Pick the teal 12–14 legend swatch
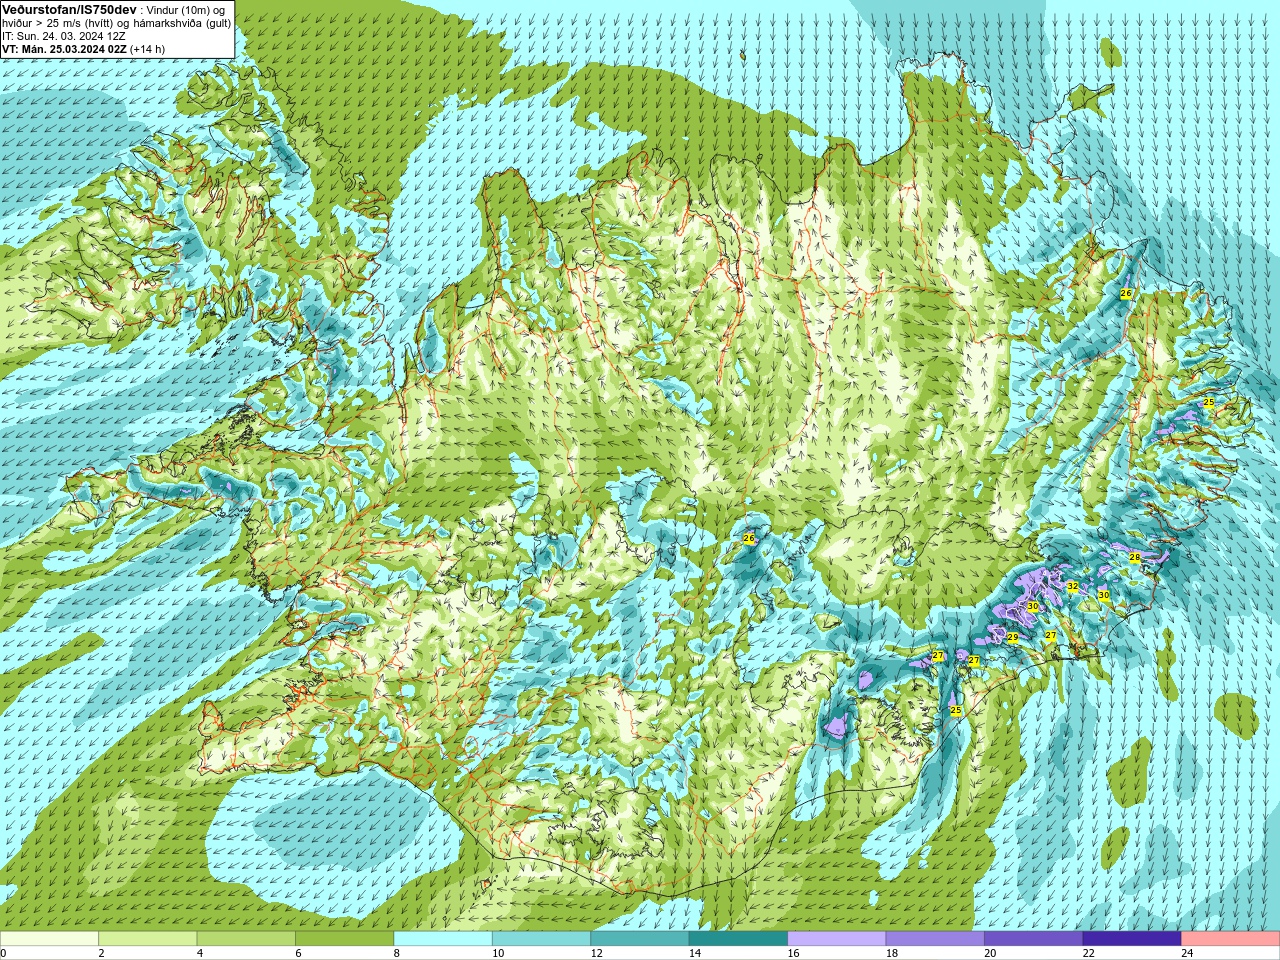Viewport: 1280px width, 960px height. [x=640, y=939]
